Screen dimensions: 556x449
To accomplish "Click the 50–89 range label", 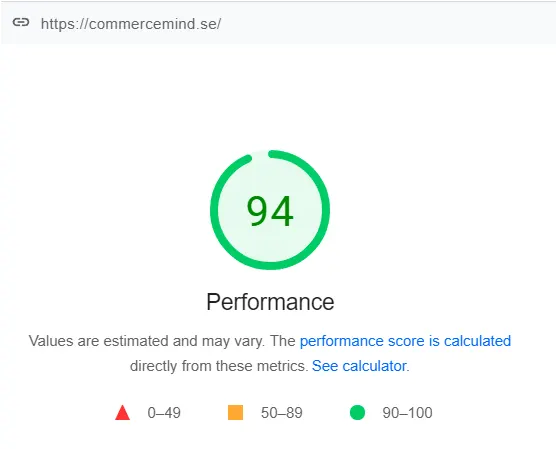I will coord(282,413).
